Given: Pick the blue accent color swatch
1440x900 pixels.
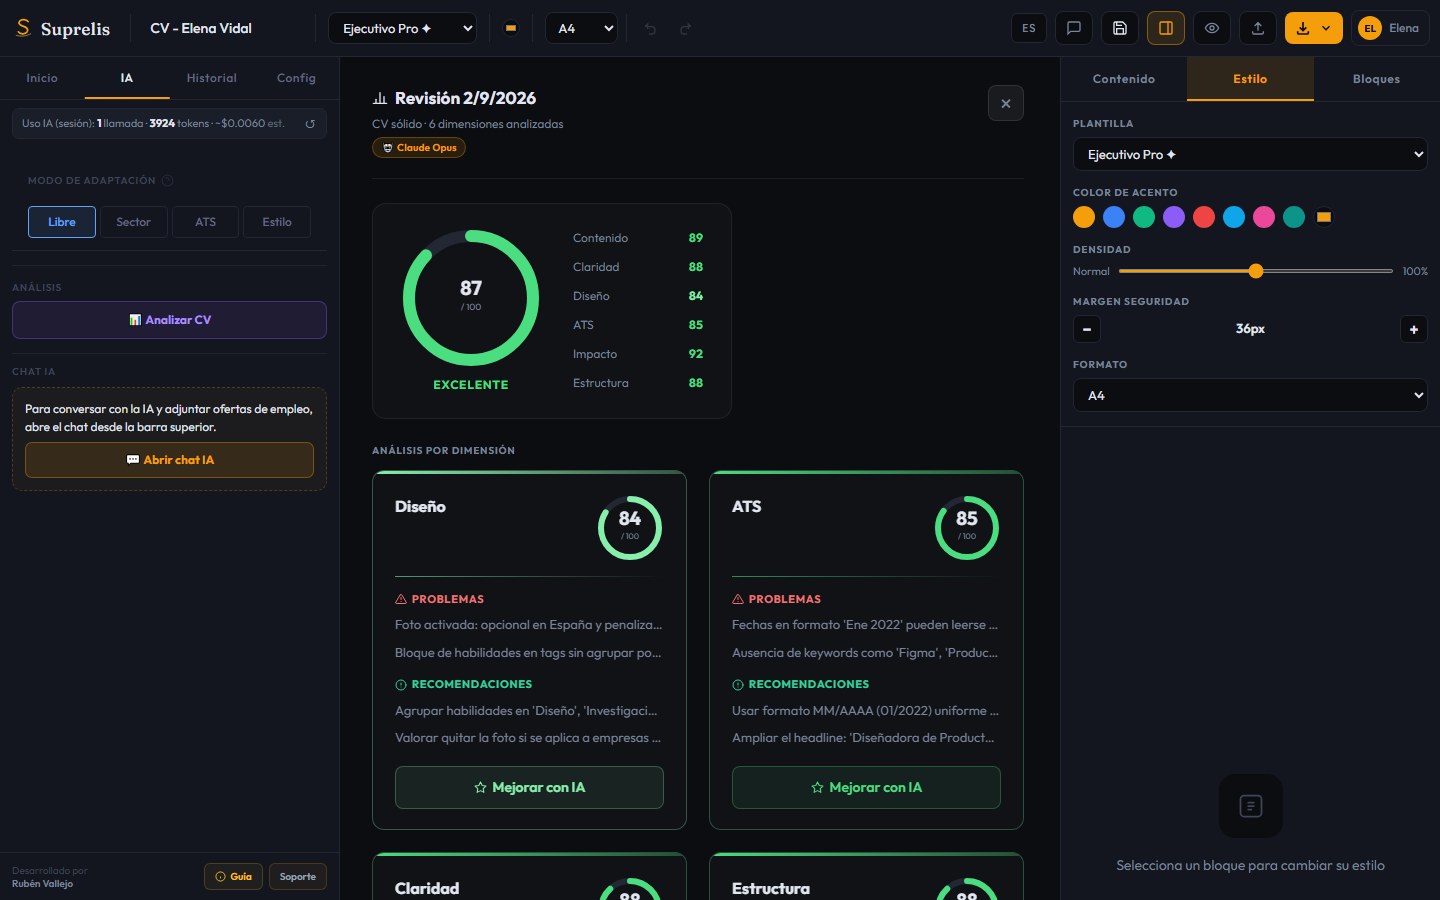Looking at the screenshot, I should (1114, 217).
